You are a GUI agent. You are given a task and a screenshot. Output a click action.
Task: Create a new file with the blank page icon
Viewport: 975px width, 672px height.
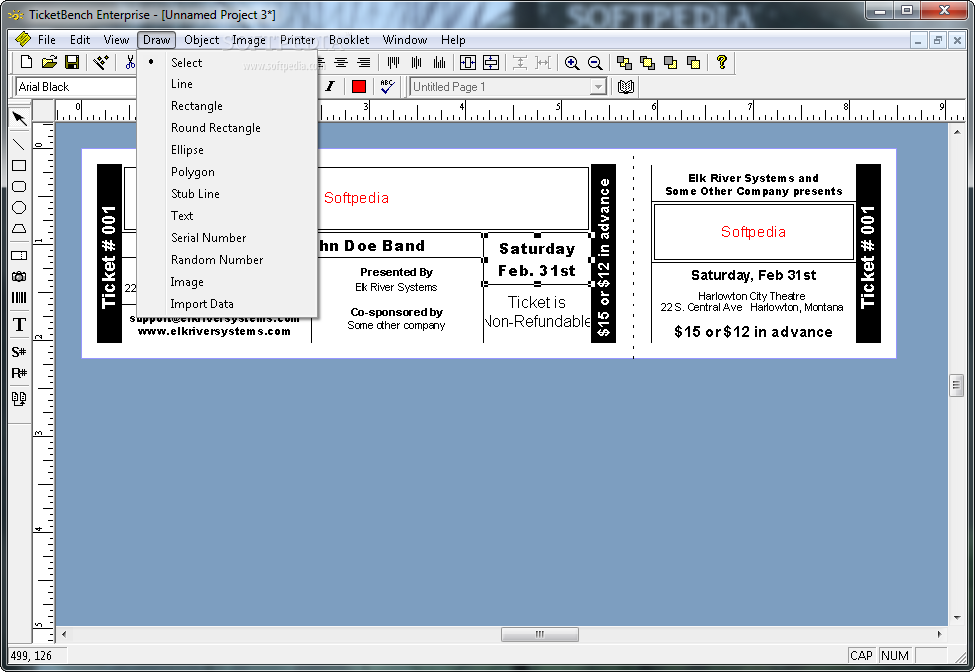[26, 62]
